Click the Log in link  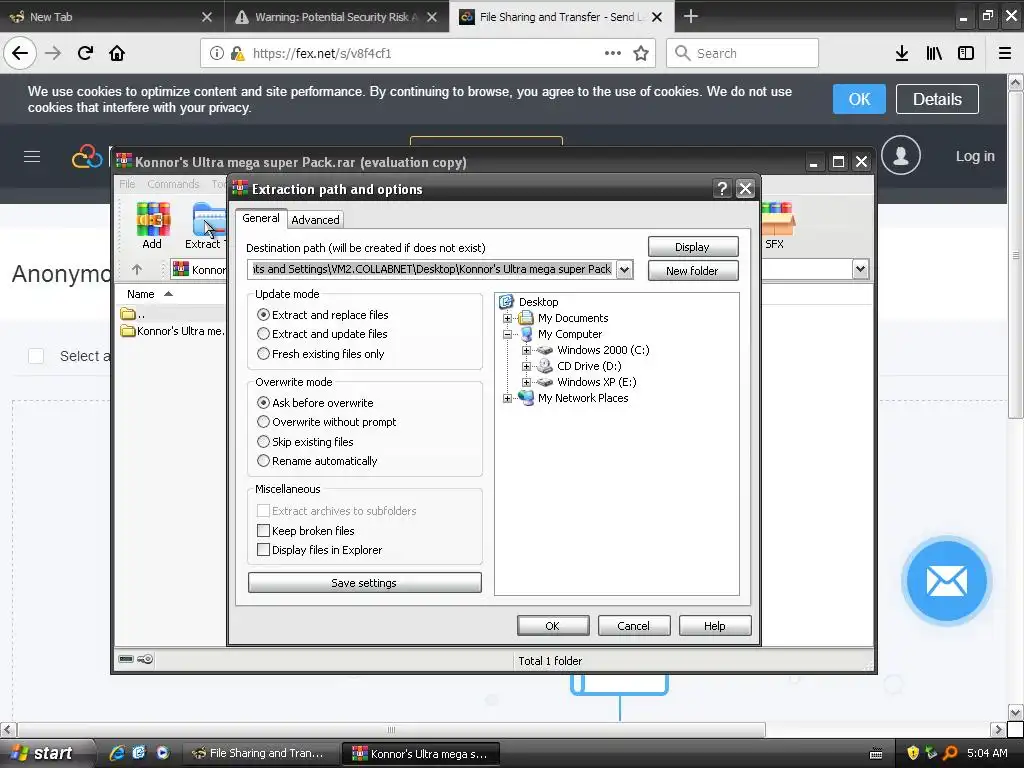coord(975,156)
